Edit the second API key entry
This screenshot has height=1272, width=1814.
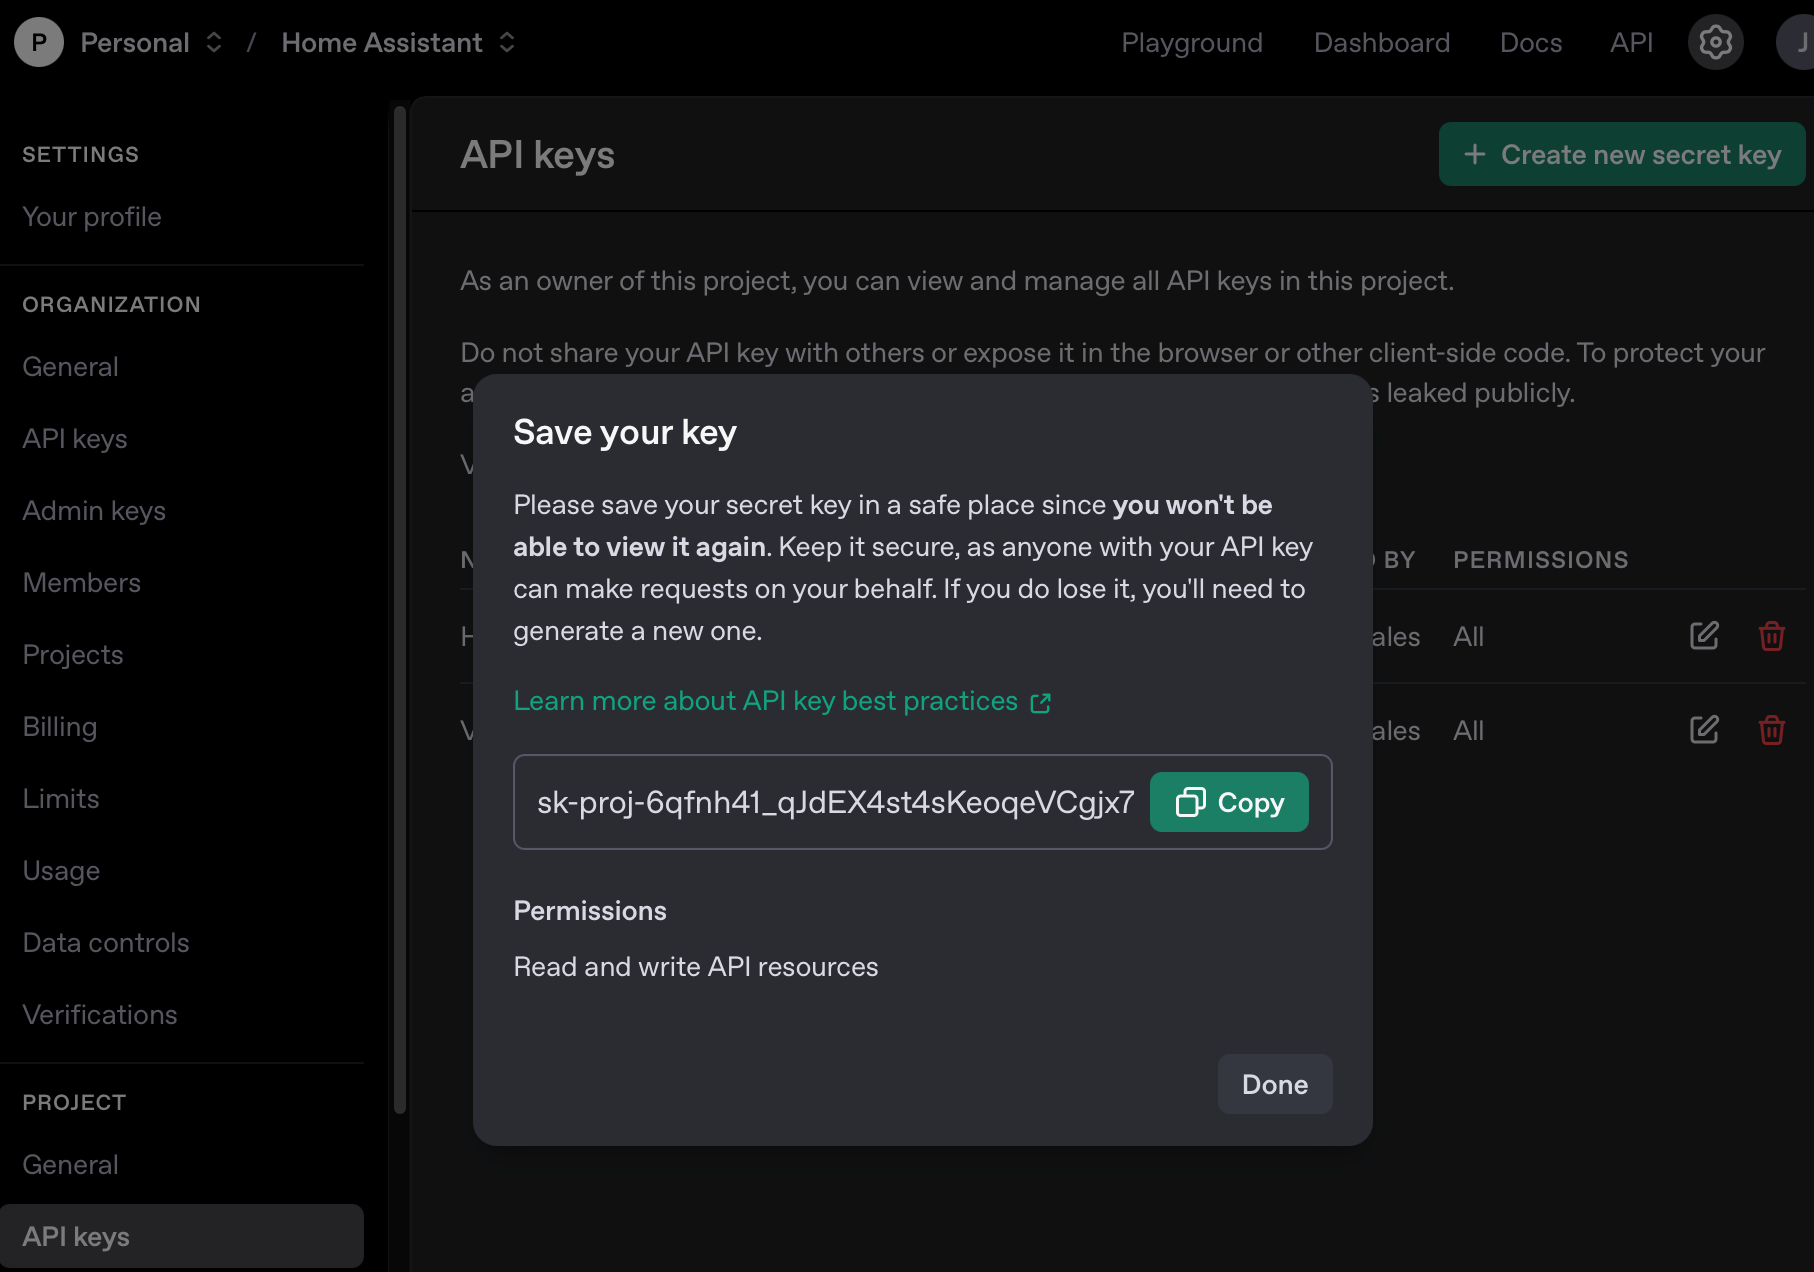tap(1704, 730)
